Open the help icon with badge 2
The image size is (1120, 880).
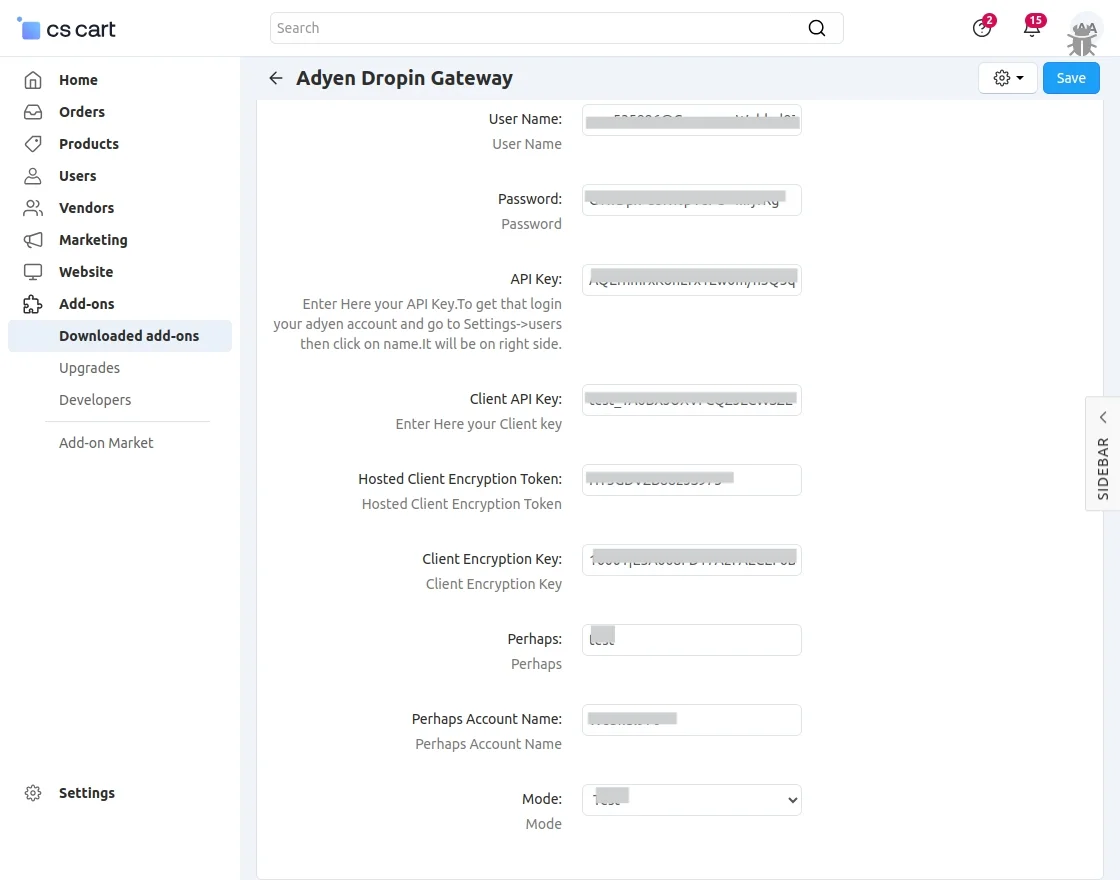982,28
